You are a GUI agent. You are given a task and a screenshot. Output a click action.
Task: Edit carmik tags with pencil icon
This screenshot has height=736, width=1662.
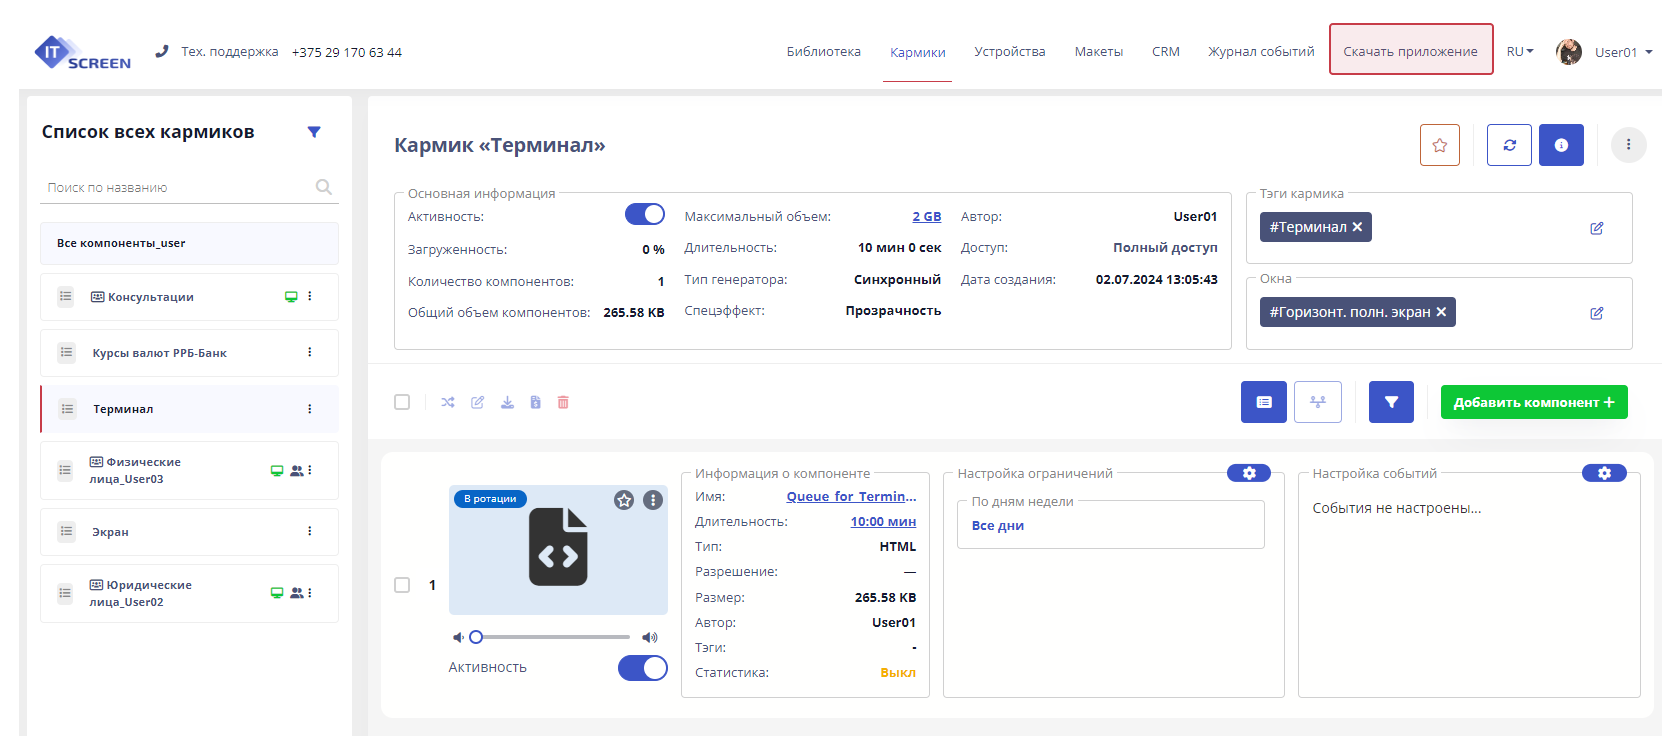coord(1596,228)
